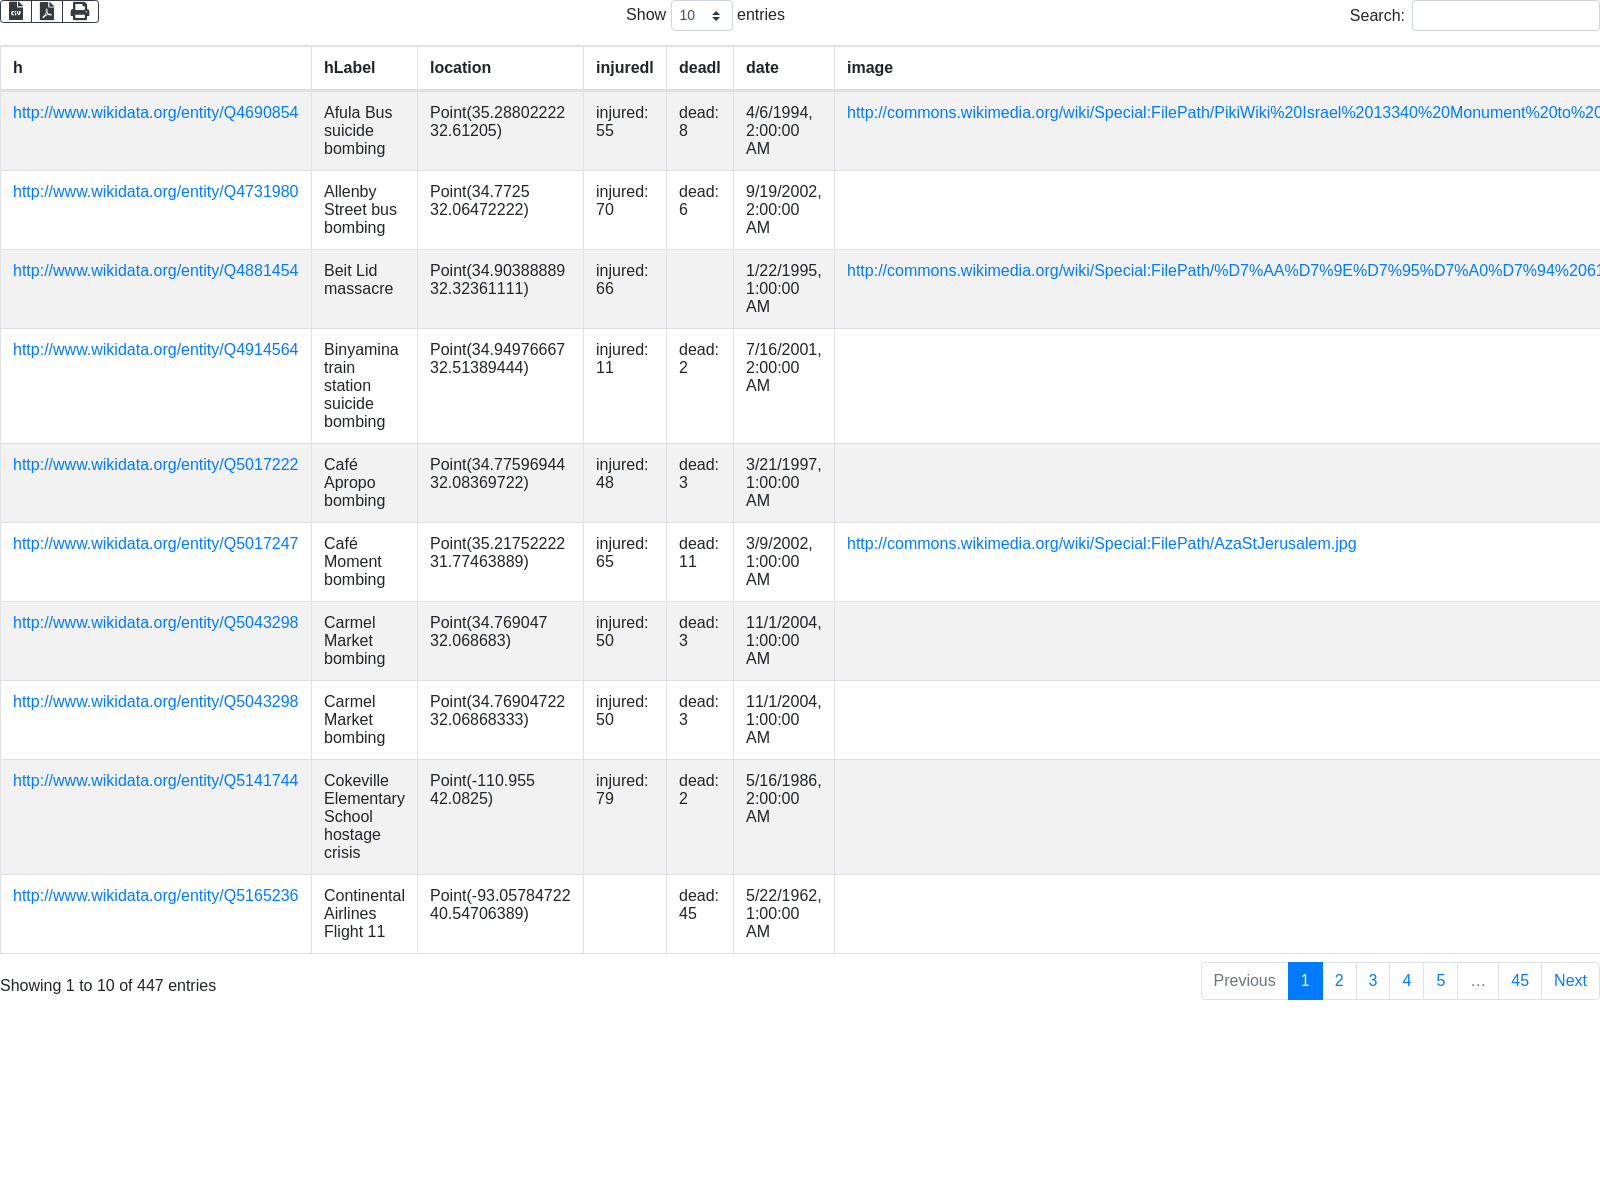Open Beit Lid massacre Wikidata link

point(155,271)
